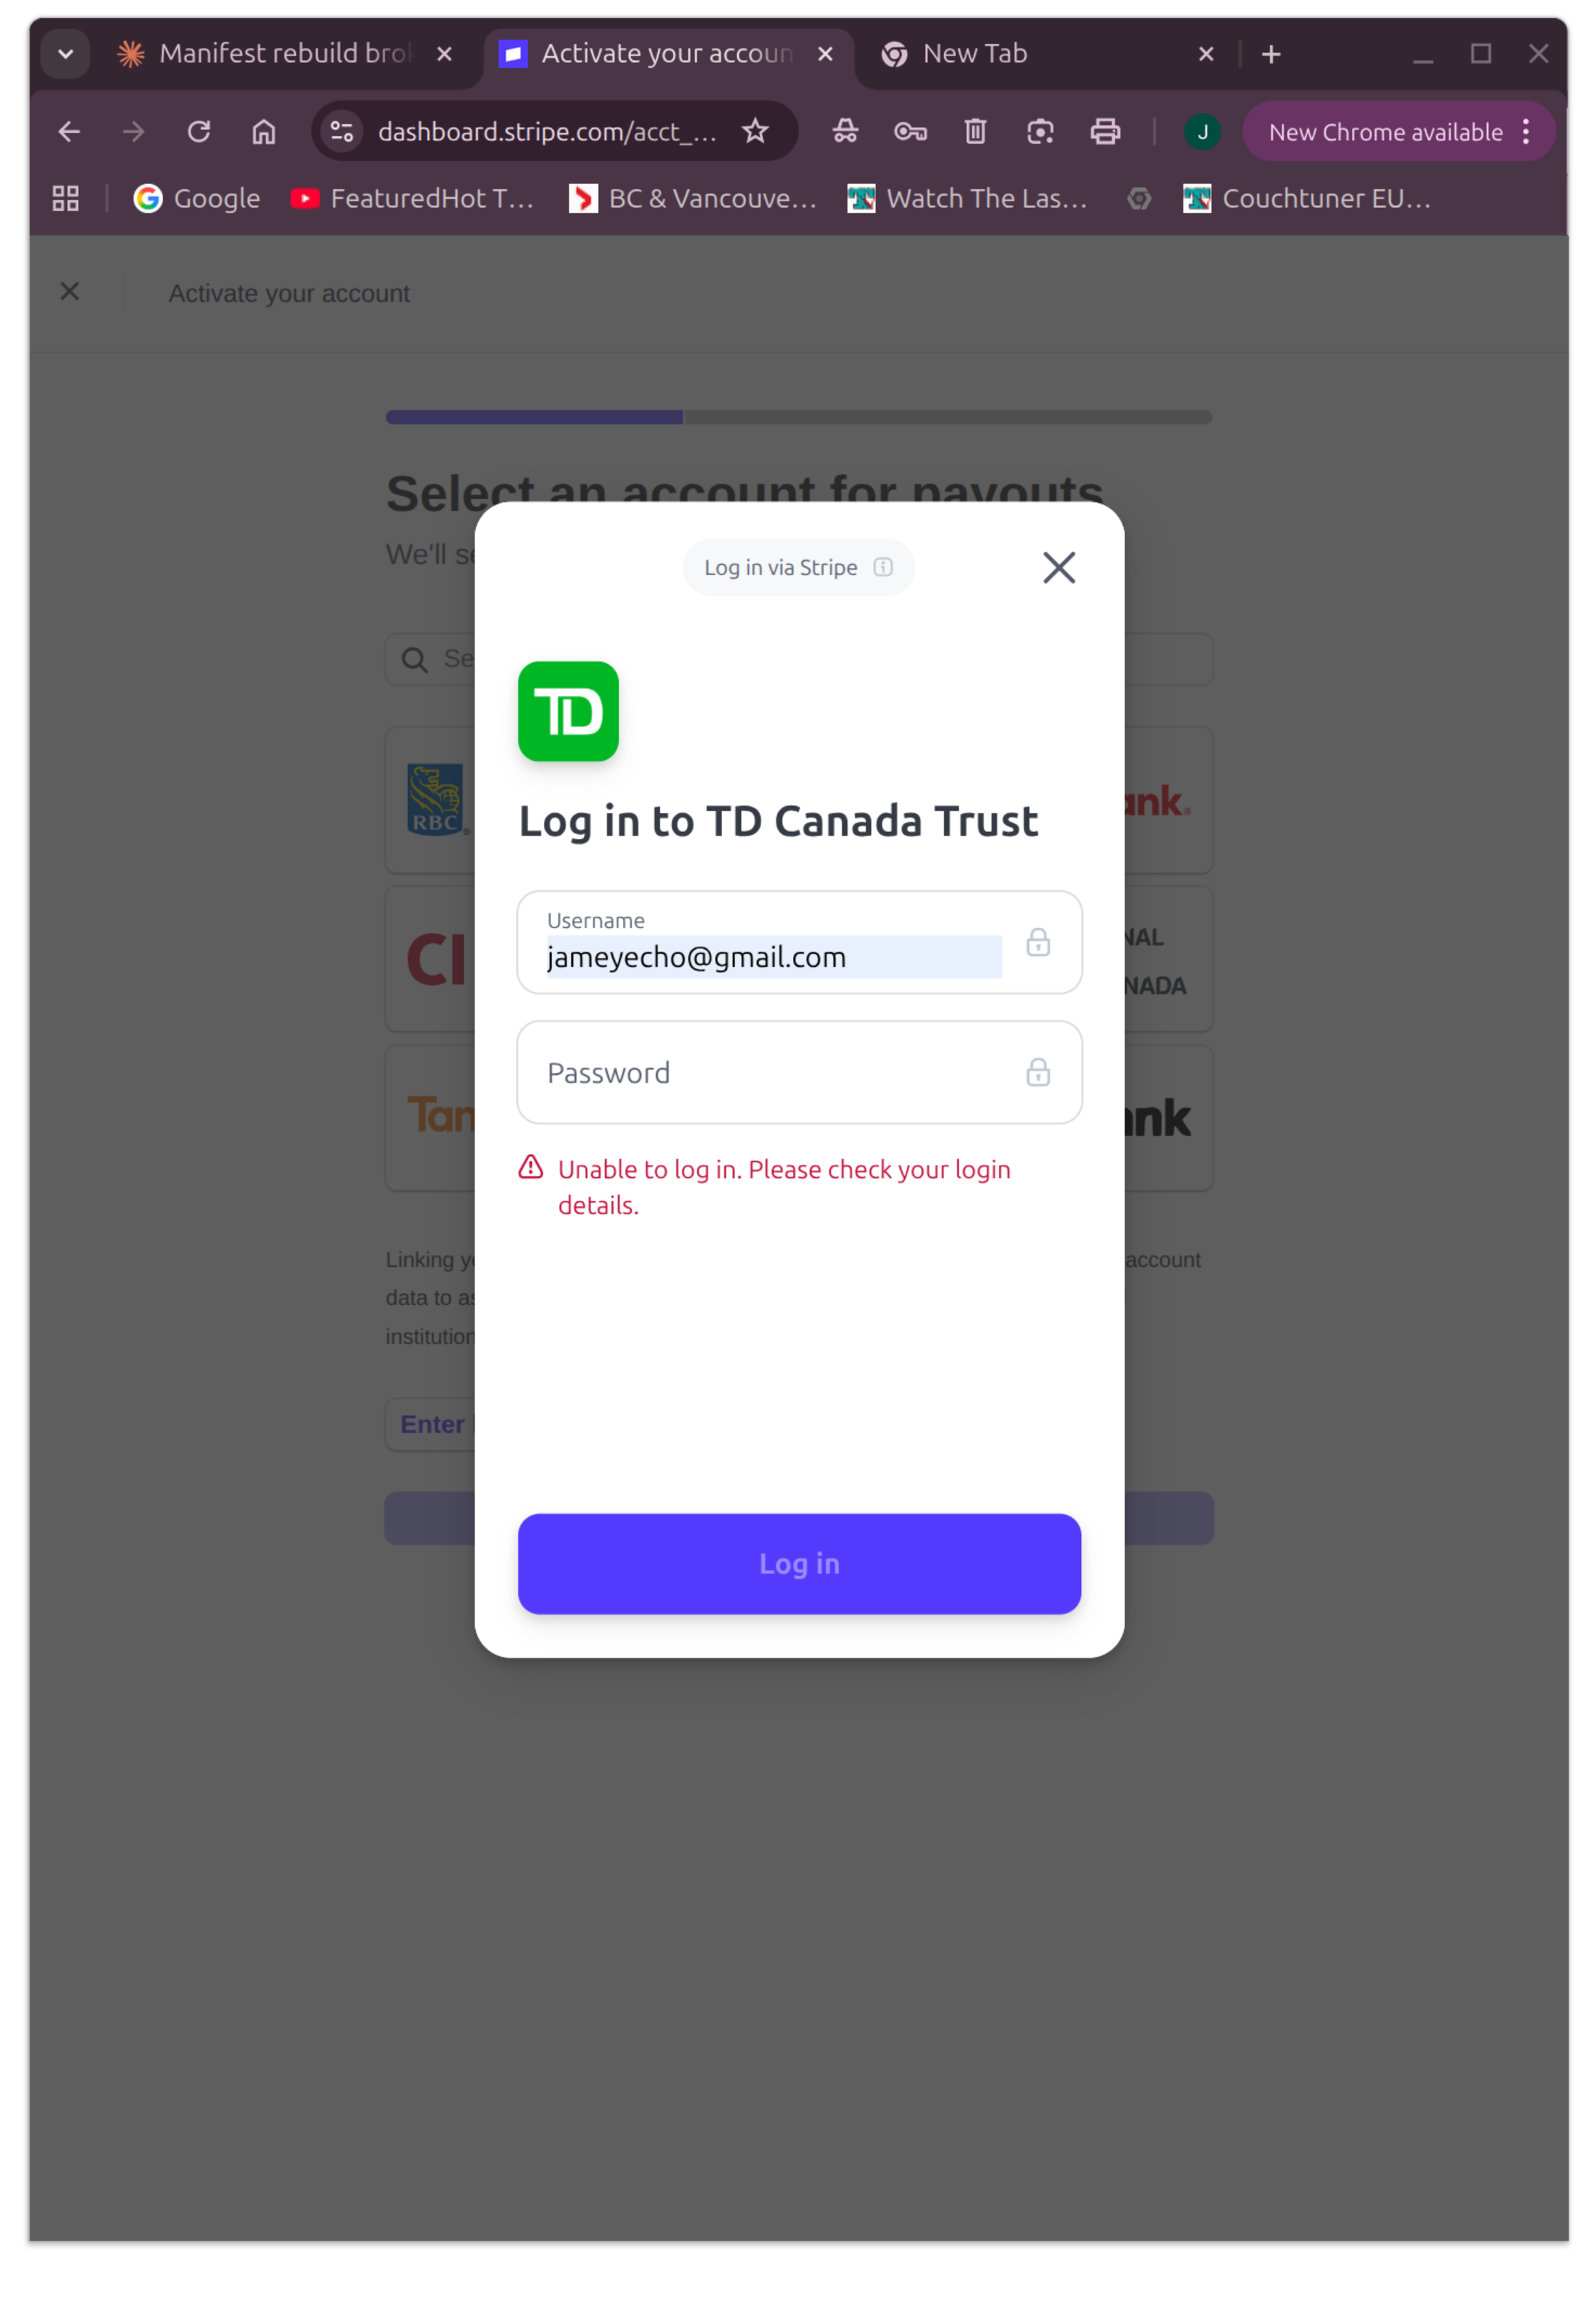Click the info icon beside Log in via Stripe
1596x2298 pixels.
point(882,567)
